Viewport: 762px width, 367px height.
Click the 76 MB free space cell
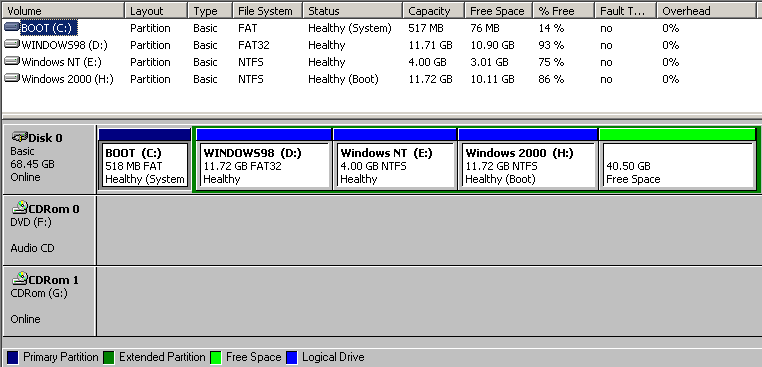(485, 28)
